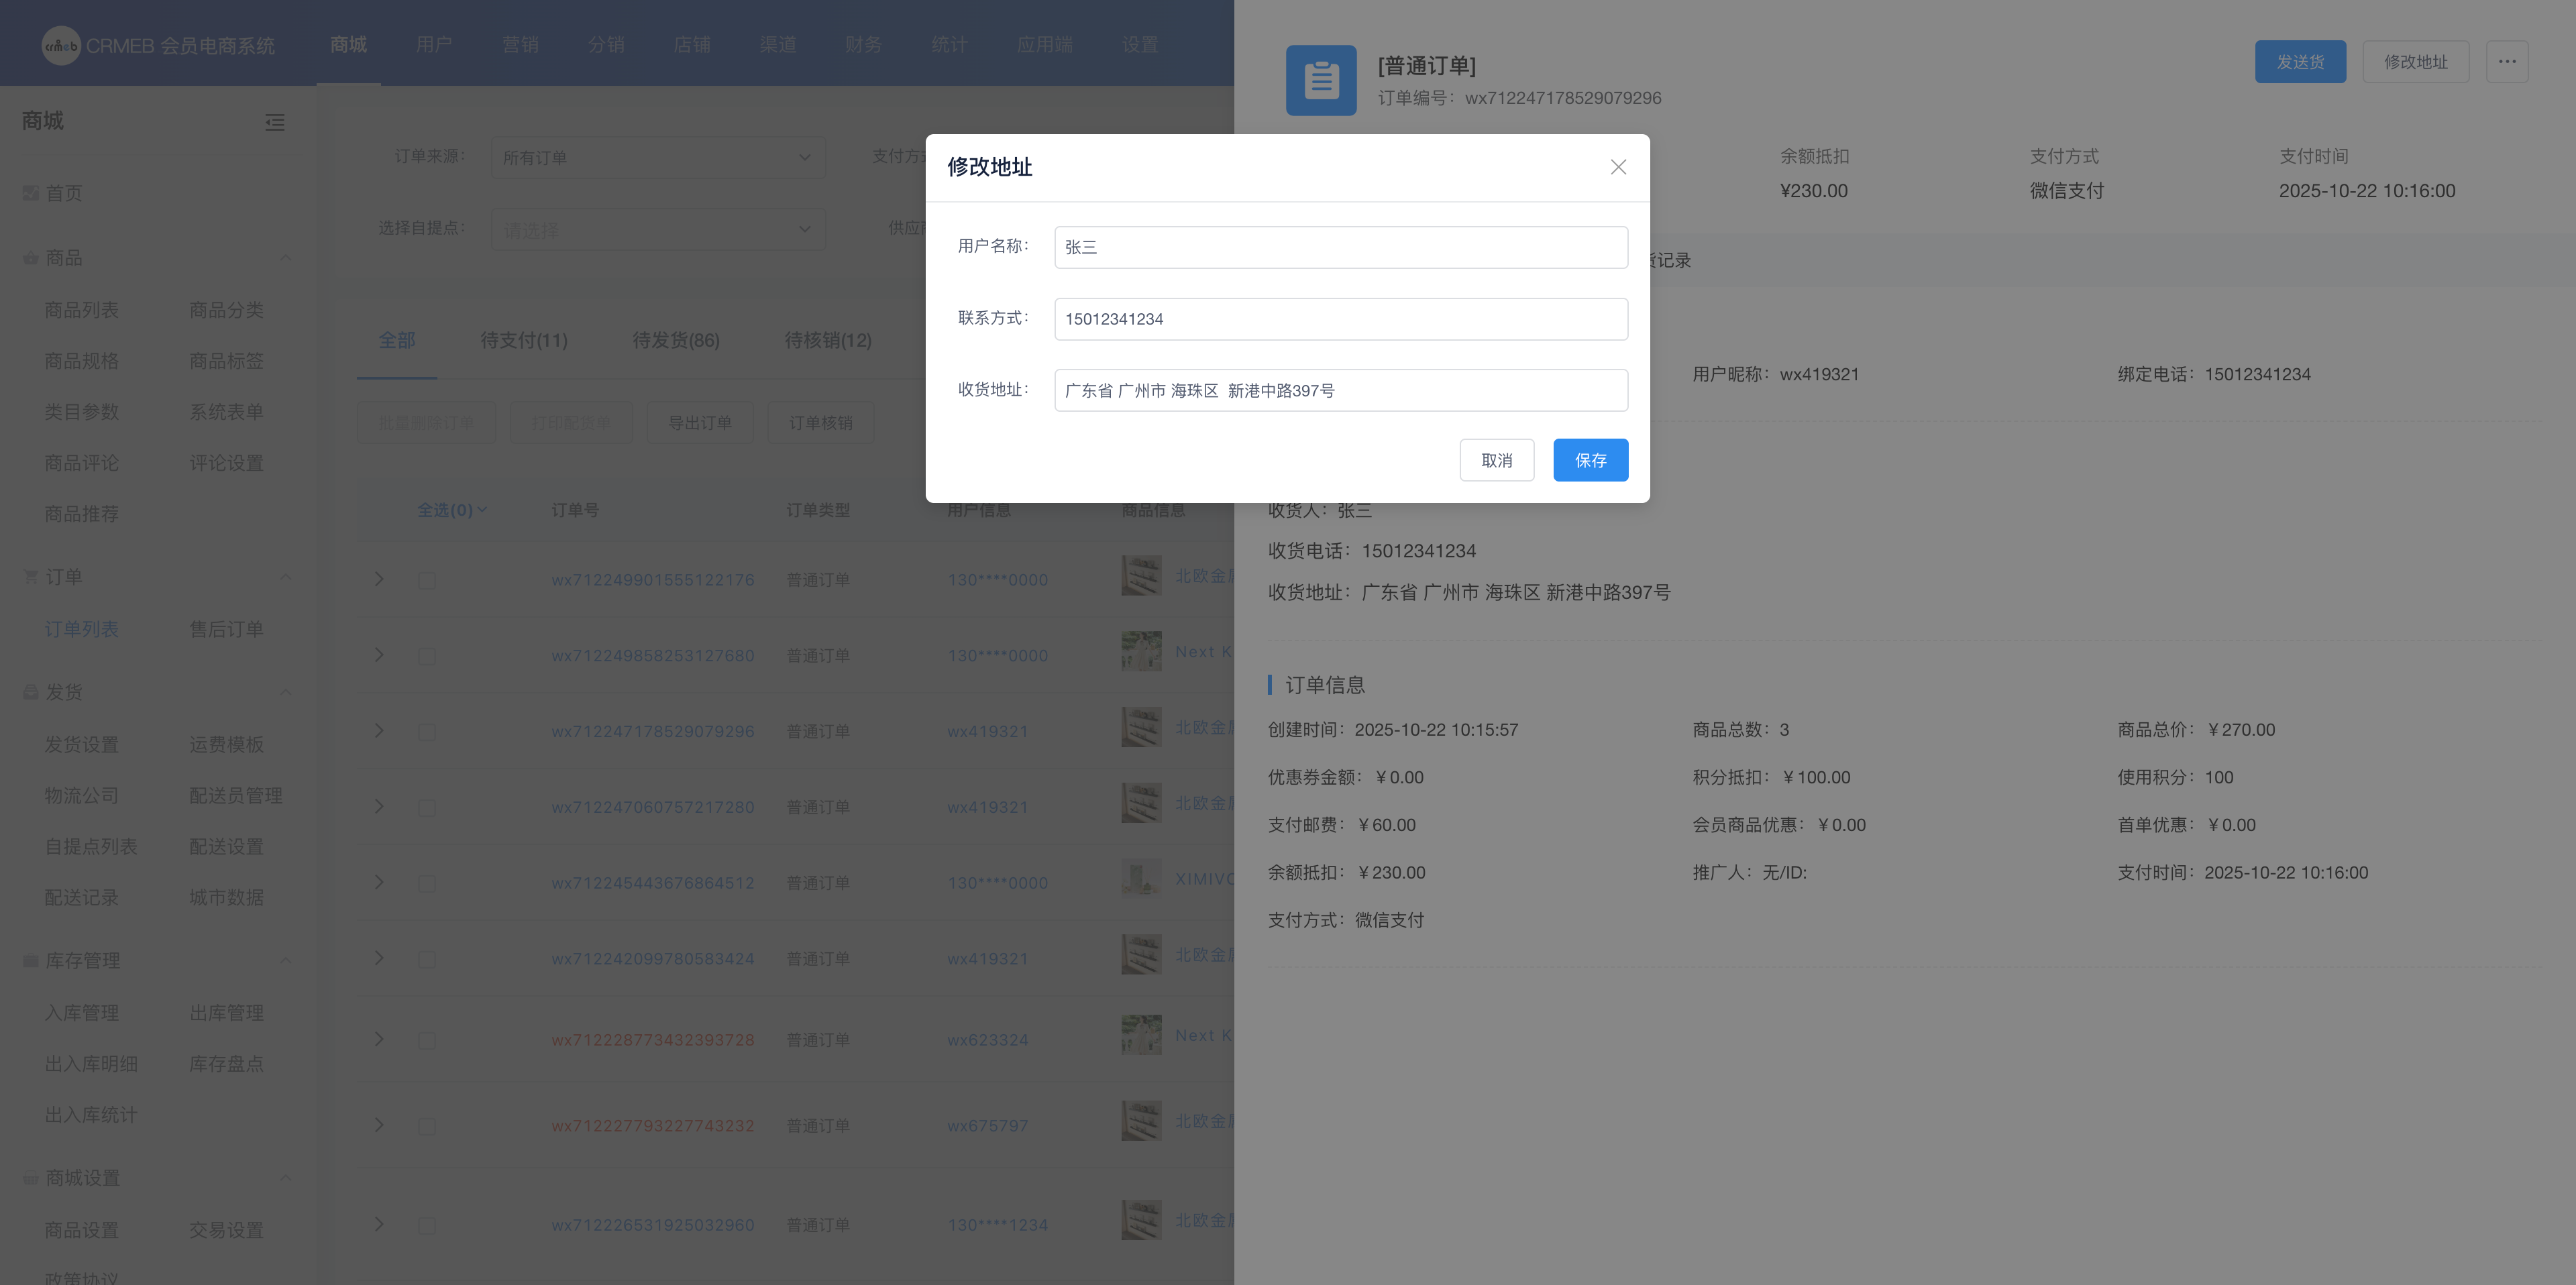
Task: Click the 首页 home sidebar icon
Action: 31,193
